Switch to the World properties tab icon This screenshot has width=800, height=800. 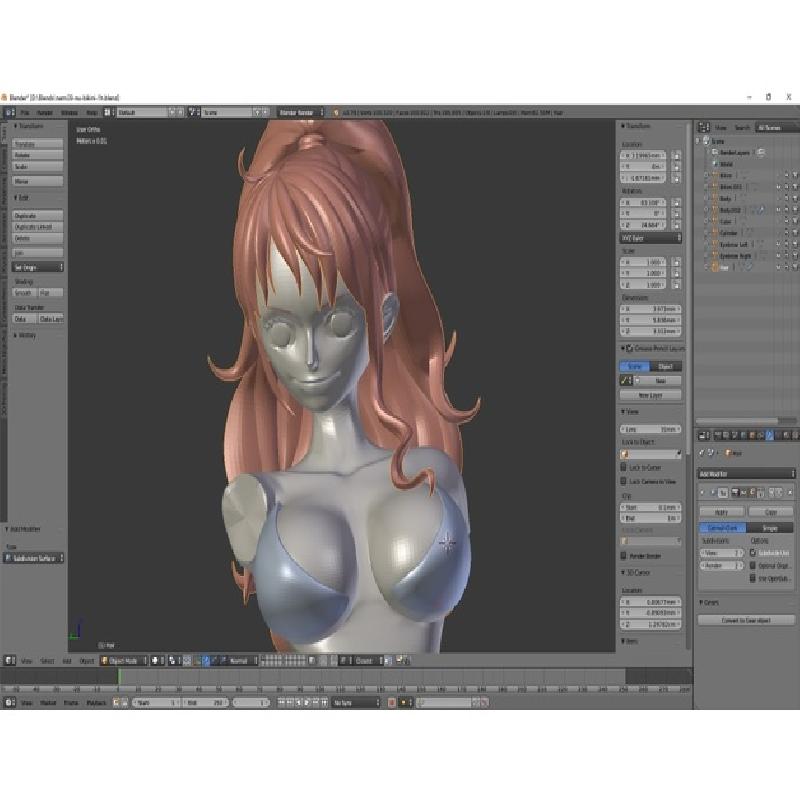point(744,435)
